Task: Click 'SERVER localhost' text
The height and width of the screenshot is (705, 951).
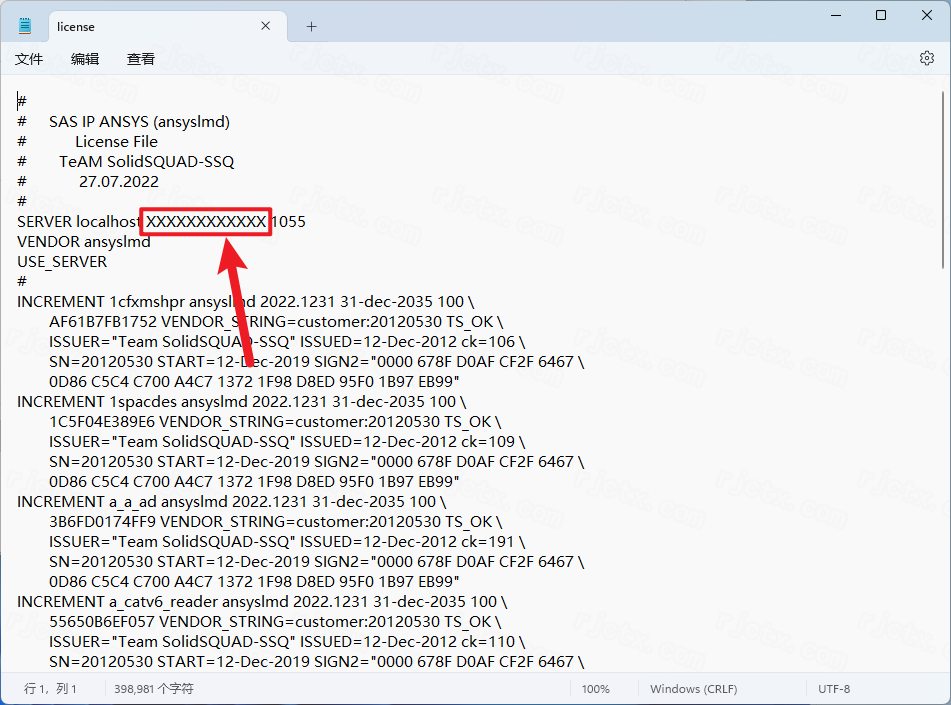Action: (79, 221)
